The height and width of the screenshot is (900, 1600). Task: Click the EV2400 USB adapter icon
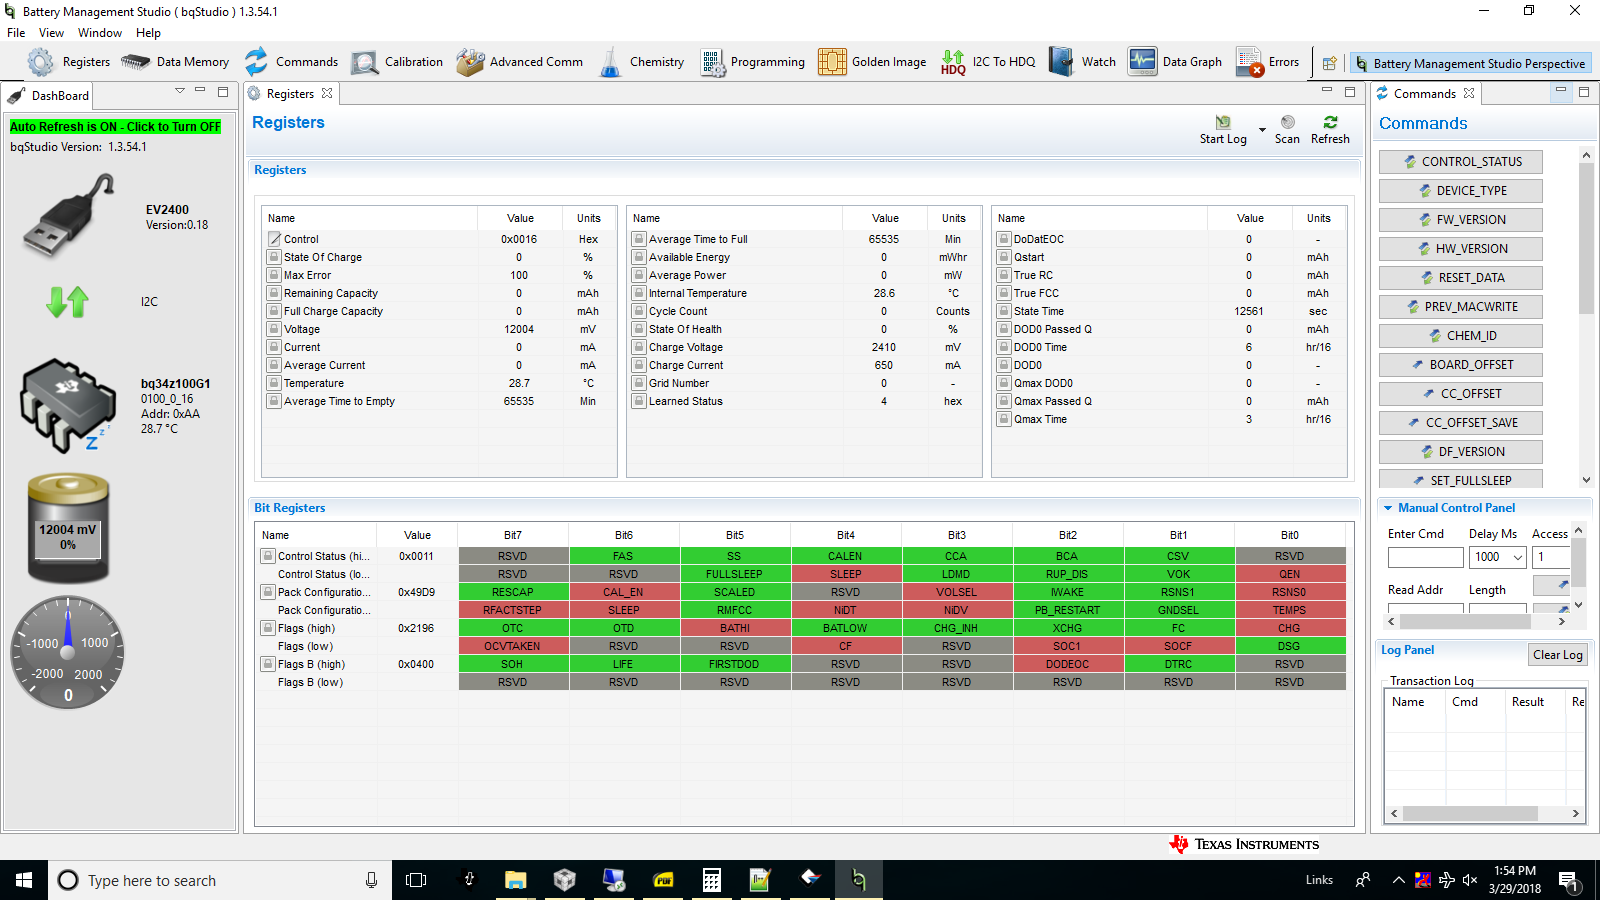pos(69,214)
